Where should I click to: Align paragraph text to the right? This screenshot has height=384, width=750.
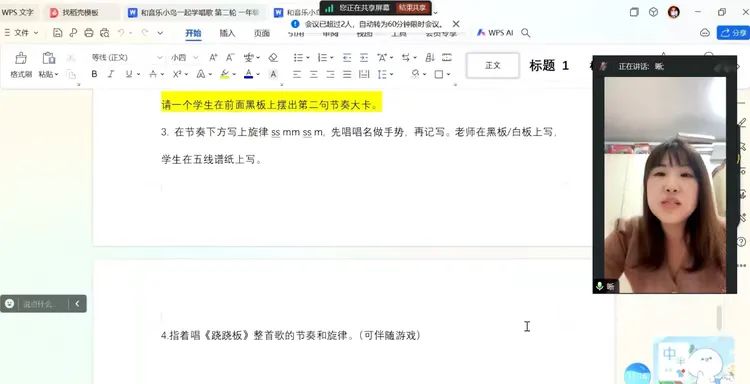click(331, 74)
